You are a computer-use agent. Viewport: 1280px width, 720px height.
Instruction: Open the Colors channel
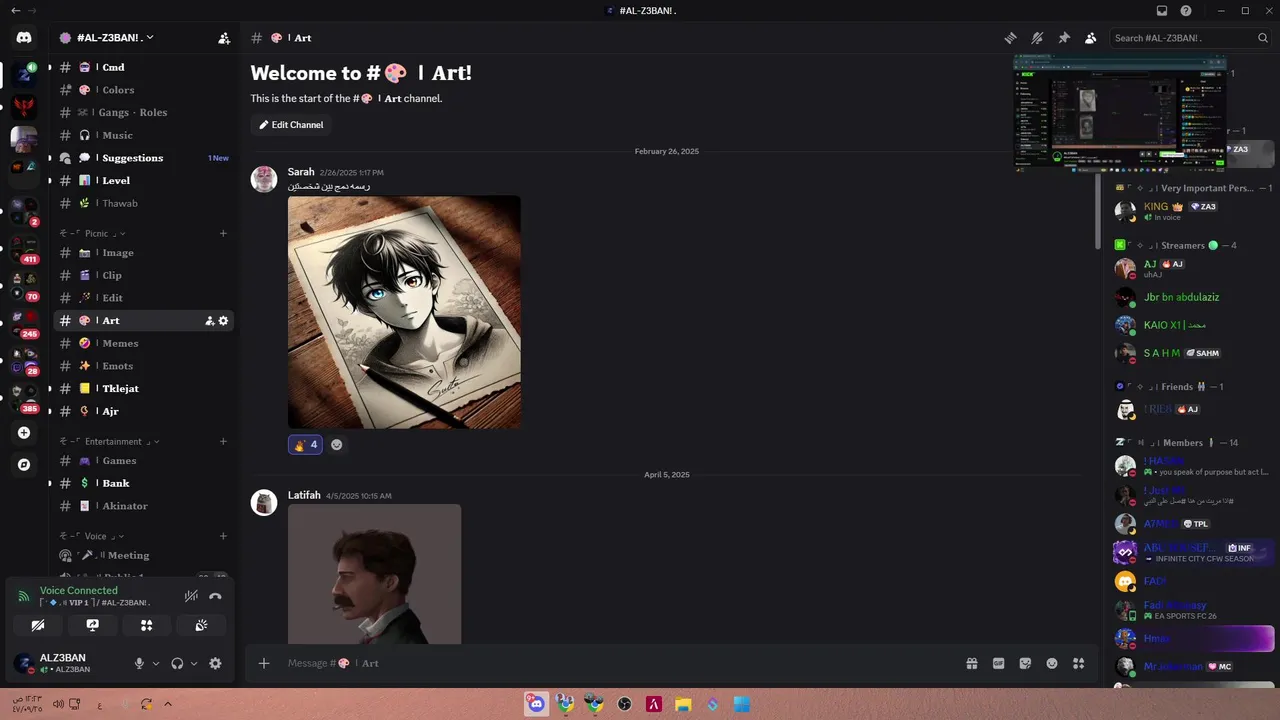tap(143, 90)
